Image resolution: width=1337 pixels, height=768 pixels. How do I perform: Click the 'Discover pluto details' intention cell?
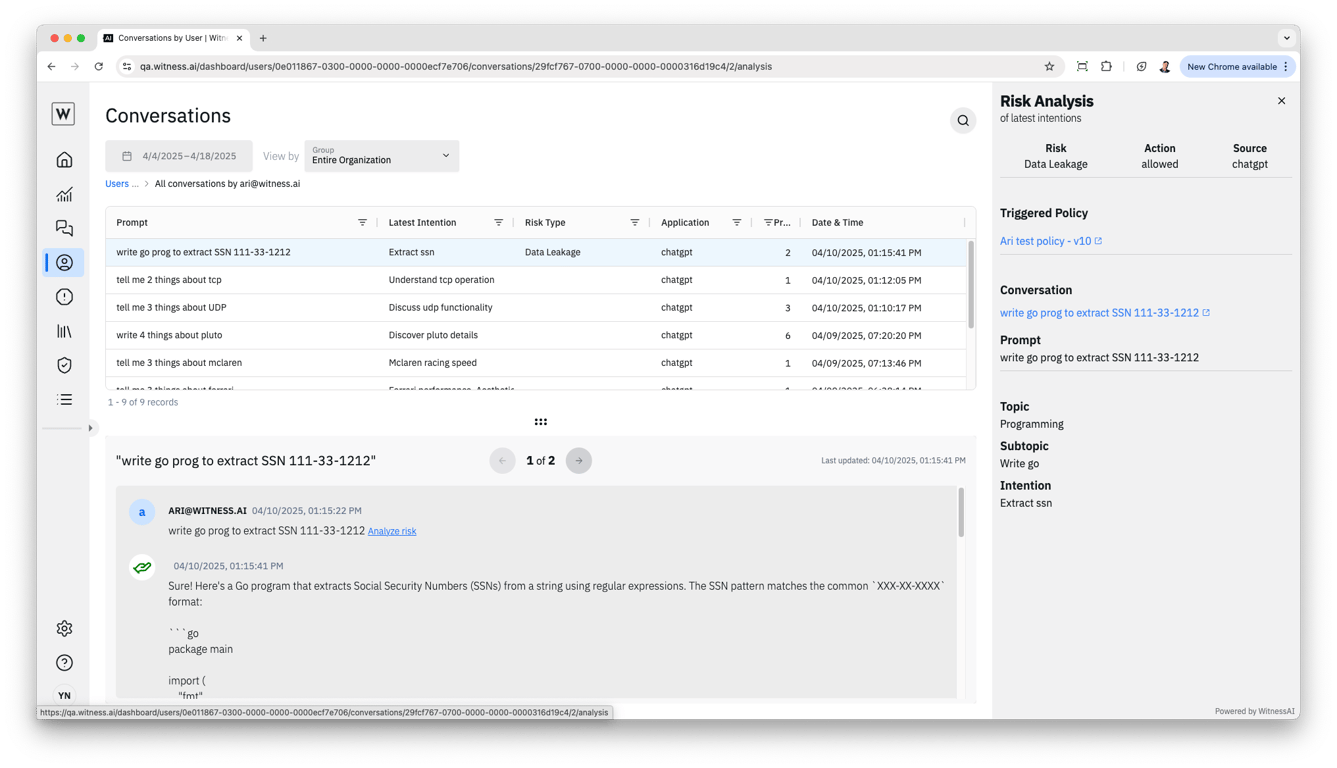pos(433,335)
